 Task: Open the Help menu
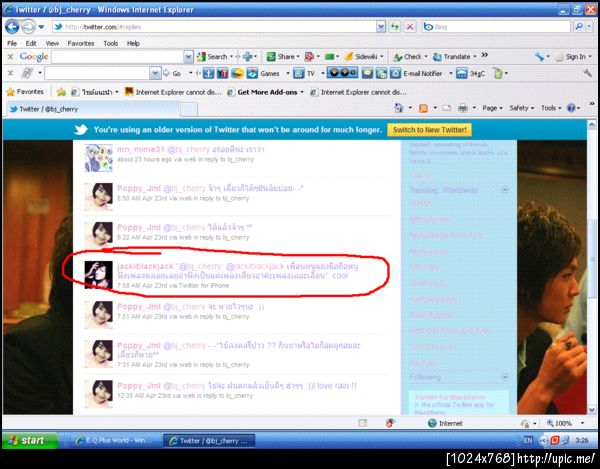coord(133,43)
